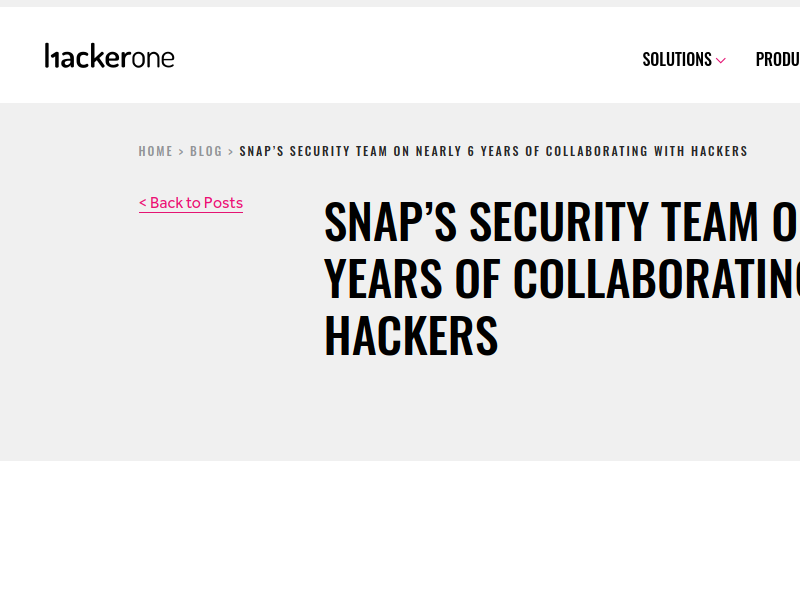Click the current-page breadcrumb title text
Viewport: 800px width, 600px height.
[x=493, y=152]
